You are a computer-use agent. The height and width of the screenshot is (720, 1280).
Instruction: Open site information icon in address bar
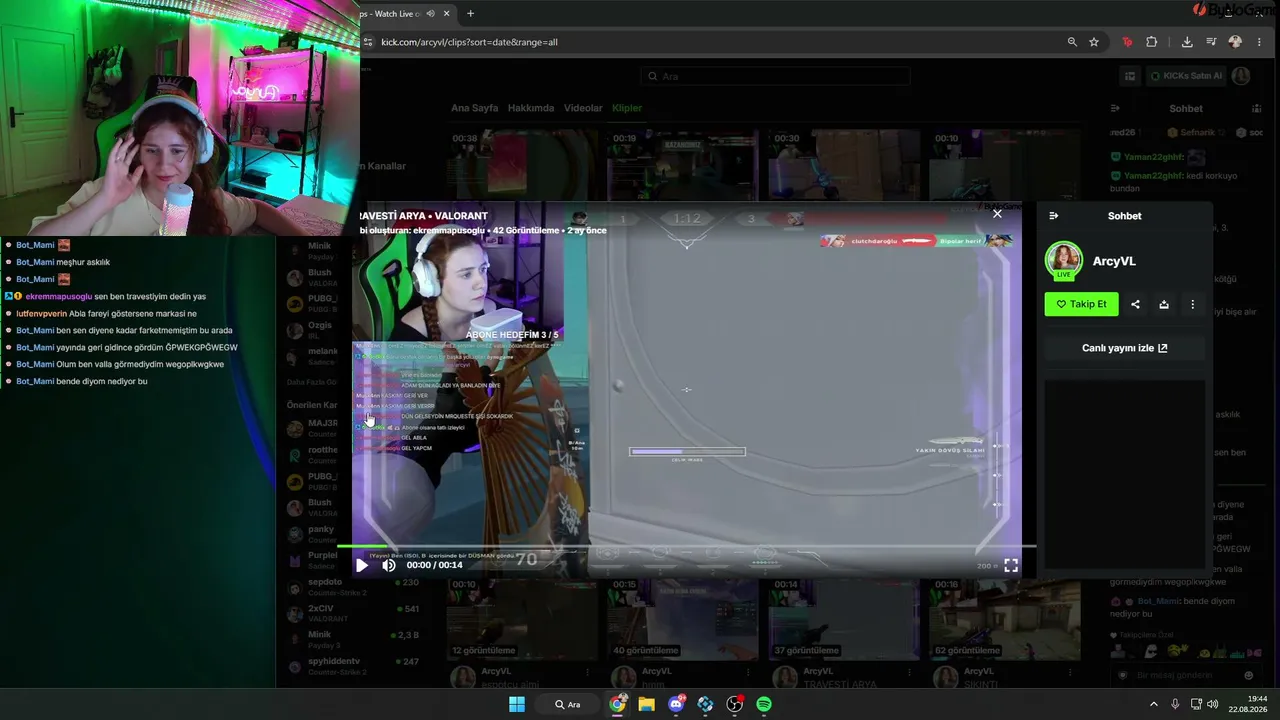click(x=368, y=42)
